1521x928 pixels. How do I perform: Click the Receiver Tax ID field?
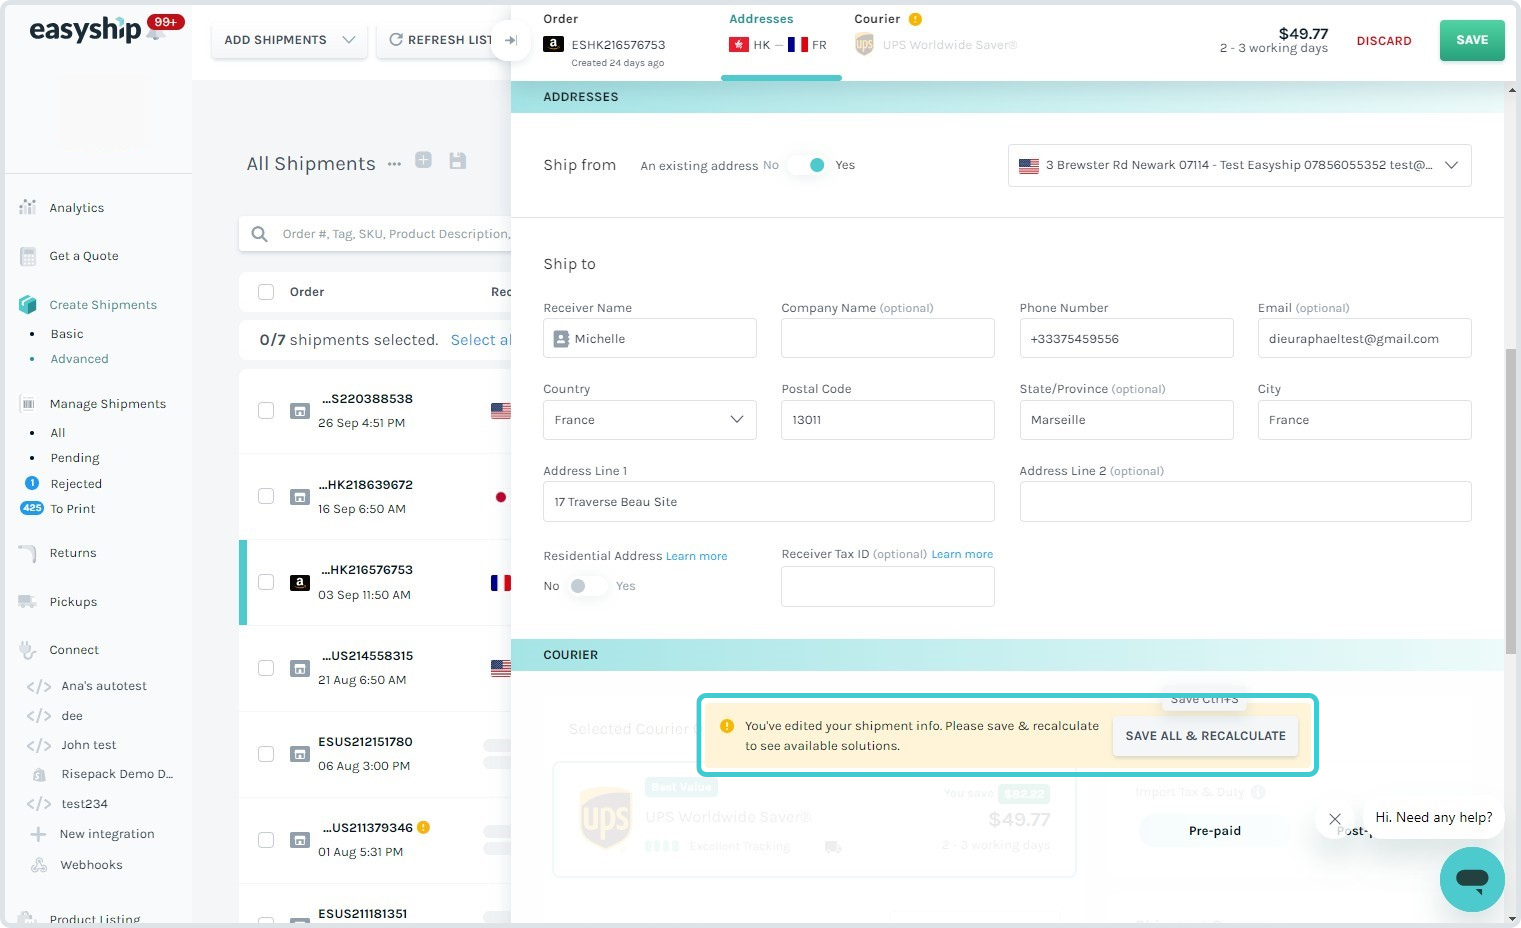pyautogui.click(x=887, y=586)
